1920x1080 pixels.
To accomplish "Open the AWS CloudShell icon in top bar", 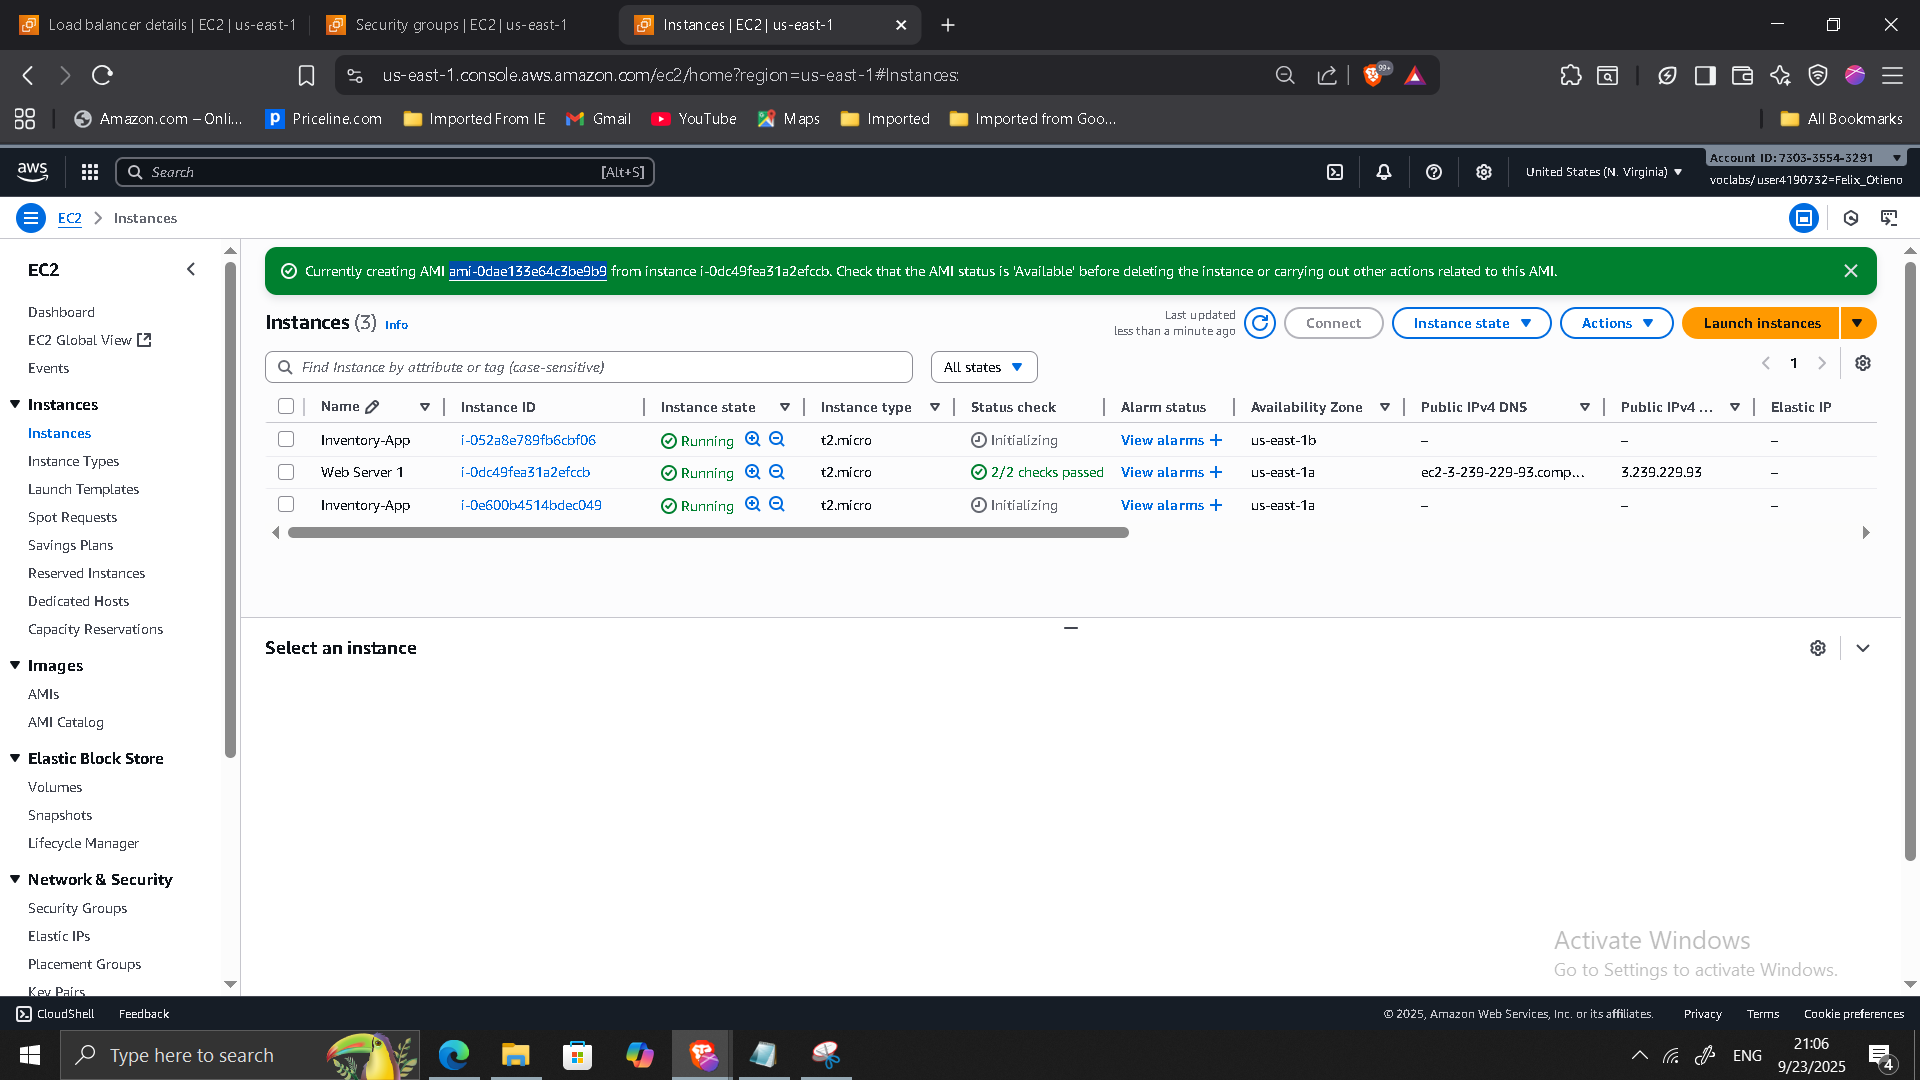I will point(1335,172).
